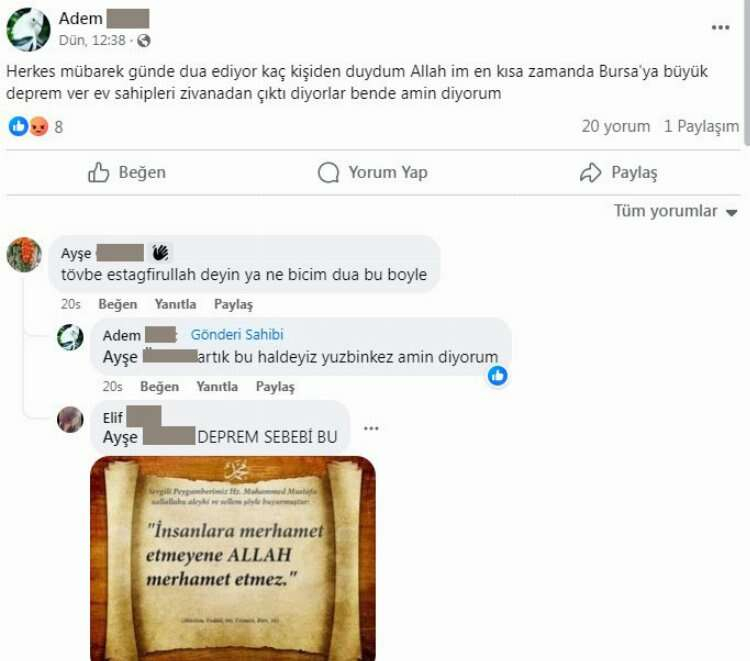This screenshot has width=750, height=661.
Task: Open like reaction icon under the post
Action: [18, 127]
